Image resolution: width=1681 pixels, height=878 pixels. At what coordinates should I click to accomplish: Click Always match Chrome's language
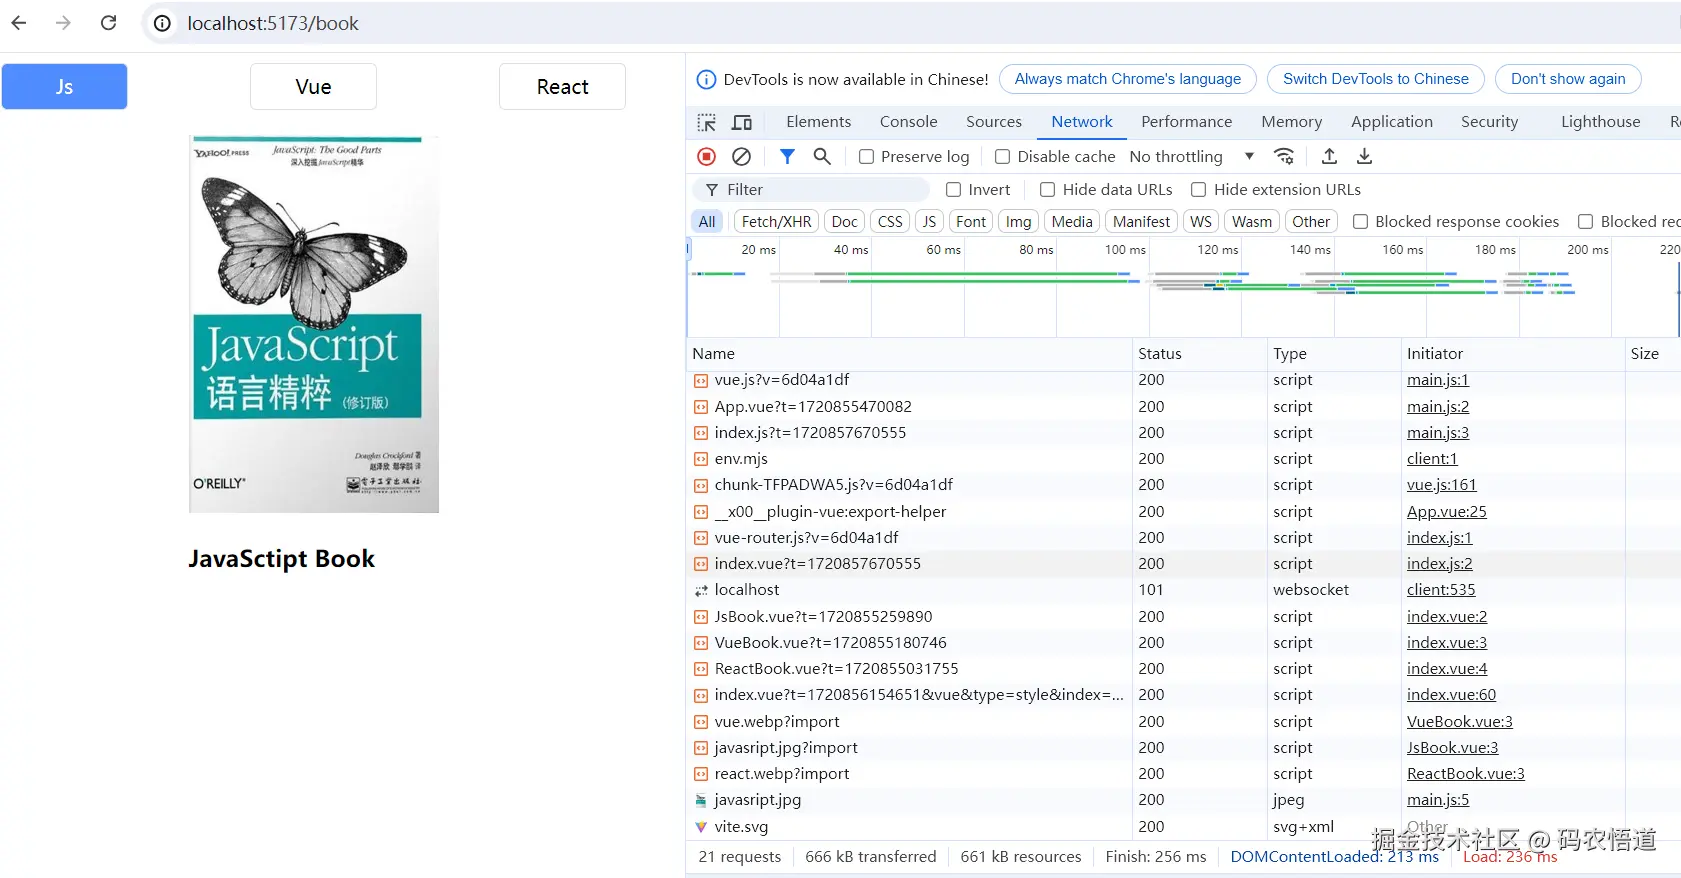tap(1128, 79)
